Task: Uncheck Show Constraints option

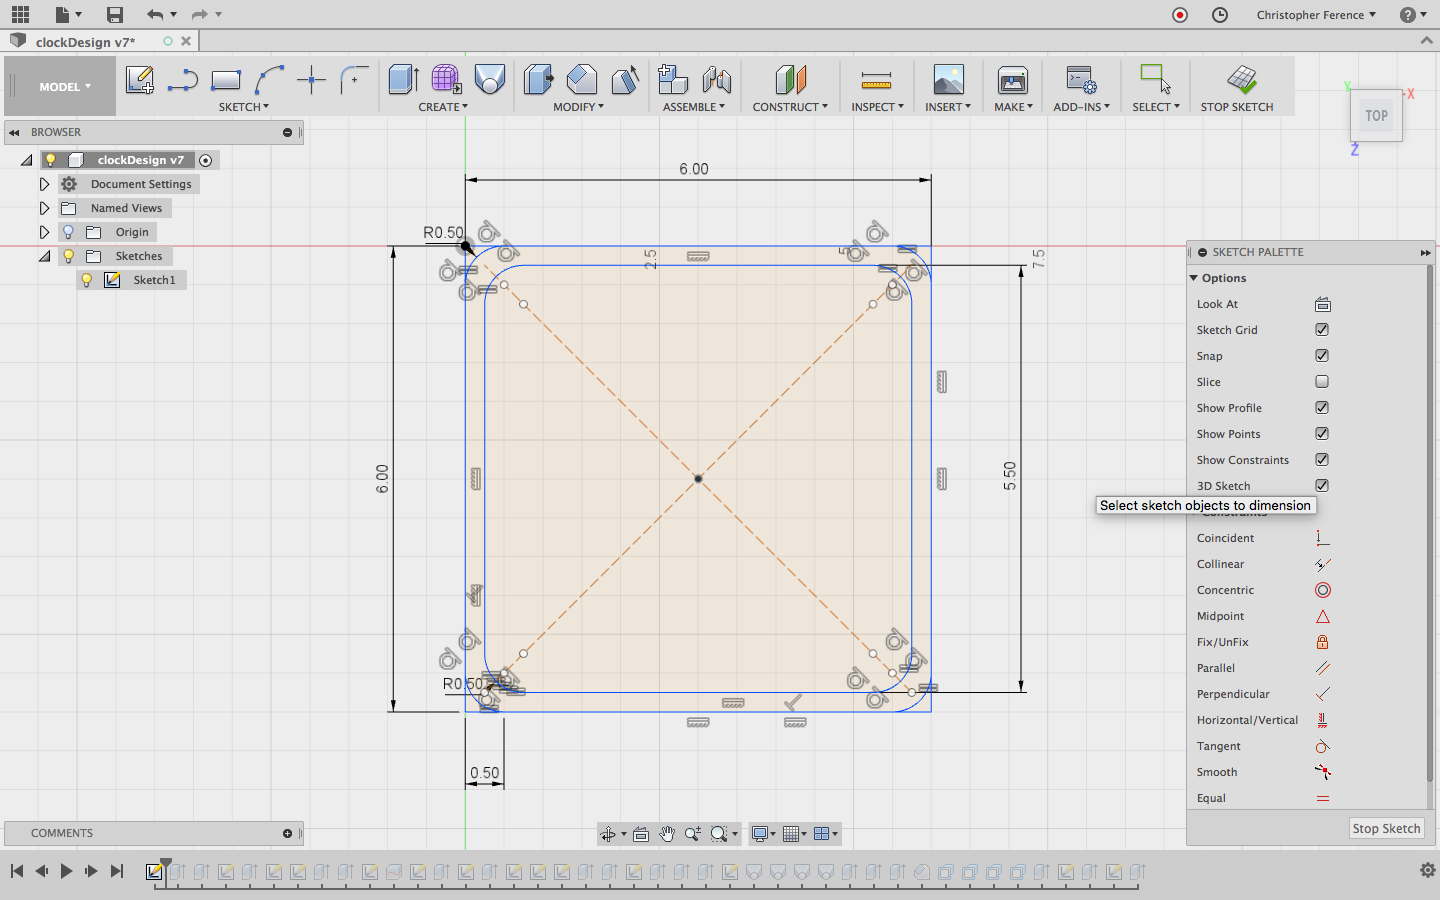Action: 1322,460
